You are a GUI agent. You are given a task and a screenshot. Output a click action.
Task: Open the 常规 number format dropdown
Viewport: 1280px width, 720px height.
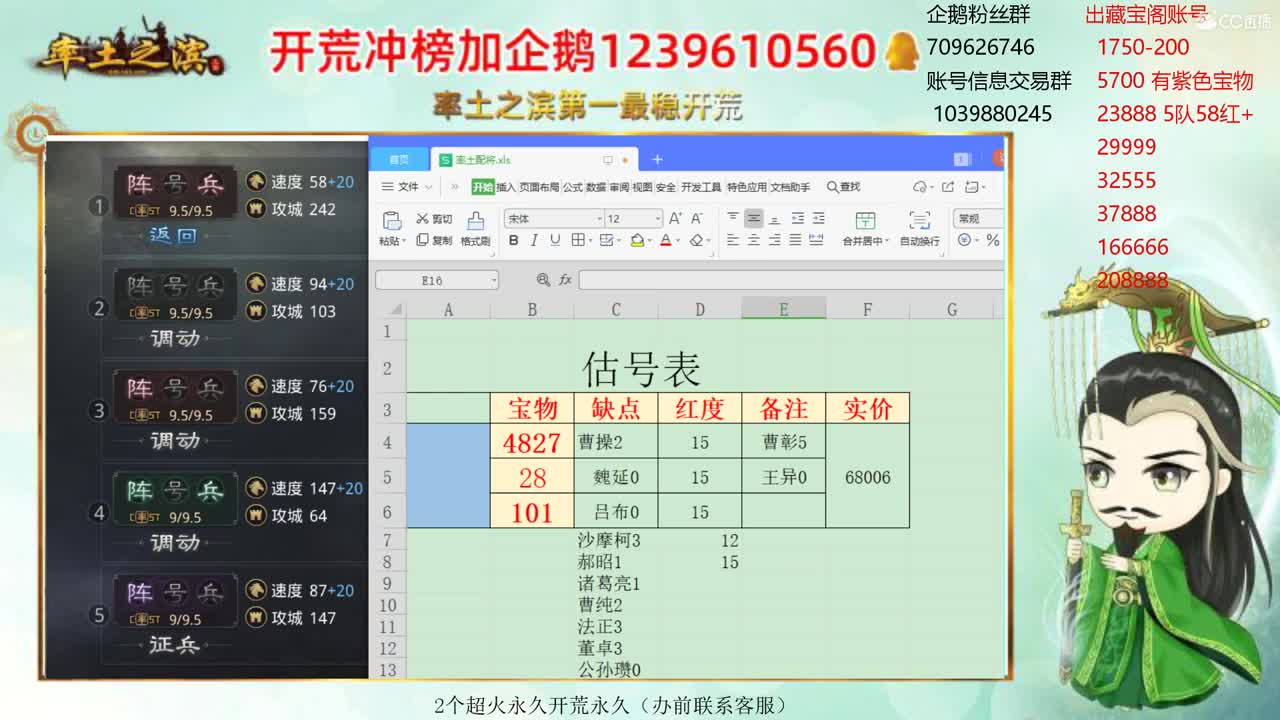point(979,218)
